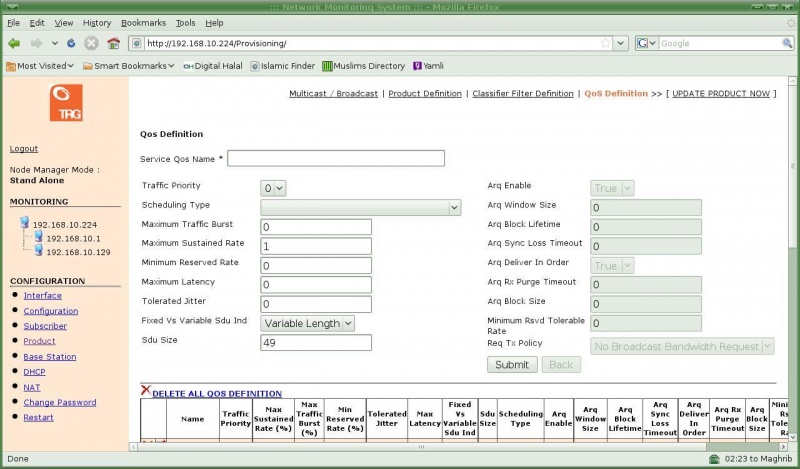The width and height of the screenshot is (800, 469).
Task: Open the Muslims Directory bookmark
Action: [363, 66]
